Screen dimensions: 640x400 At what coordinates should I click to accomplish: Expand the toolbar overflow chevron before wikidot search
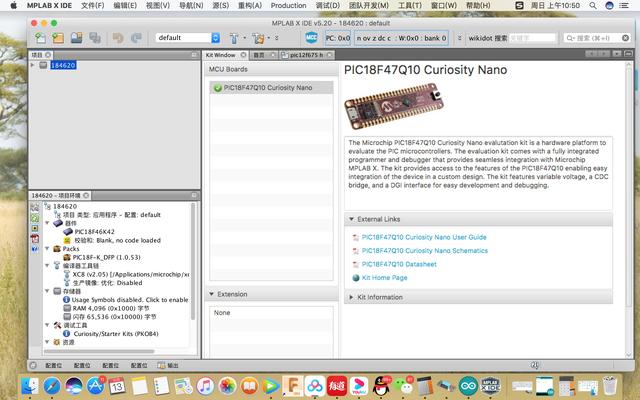coord(459,38)
